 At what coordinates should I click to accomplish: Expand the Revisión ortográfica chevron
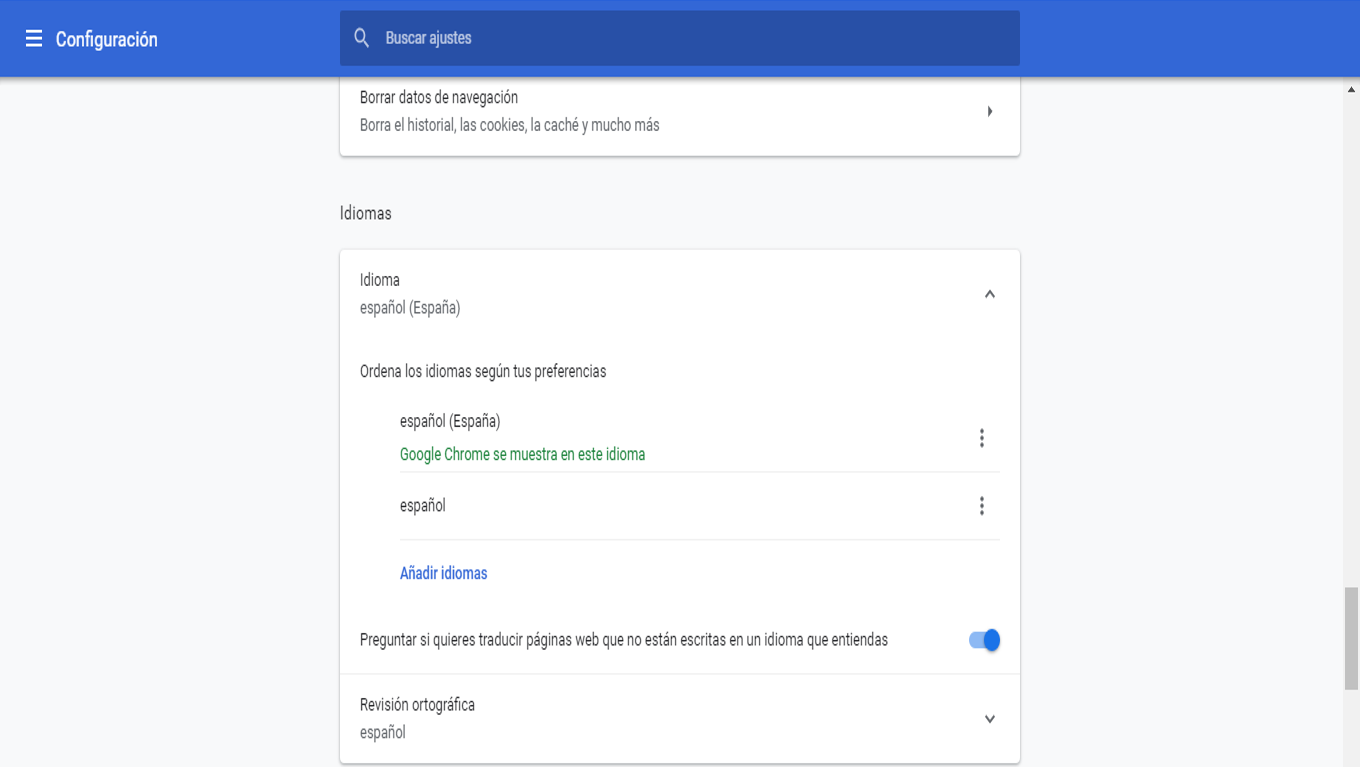click(x=989, y=719)
